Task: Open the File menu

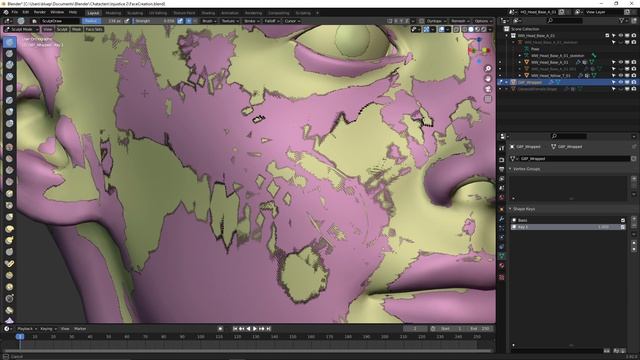Action: [x=15, y=12]
